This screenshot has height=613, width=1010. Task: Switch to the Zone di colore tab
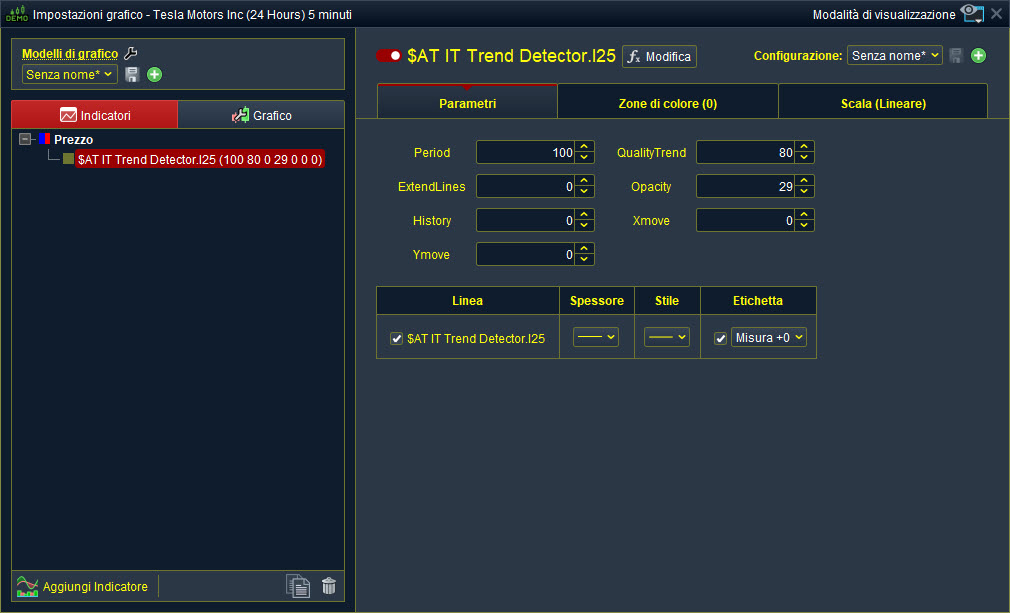(667, 103)
